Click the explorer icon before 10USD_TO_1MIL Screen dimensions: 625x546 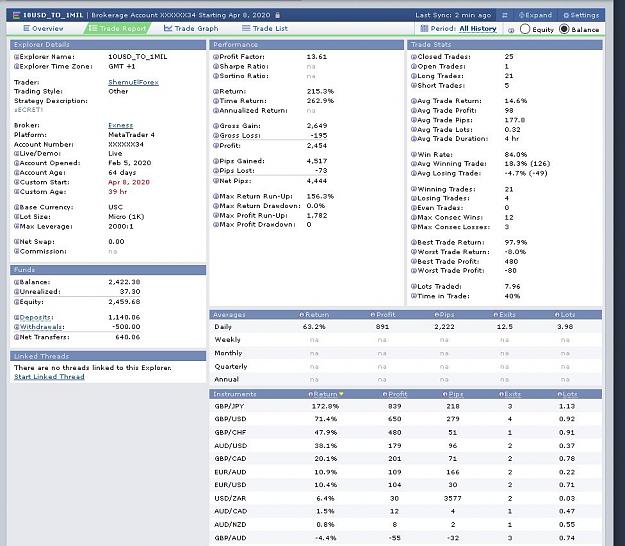click(x=16, y=15)
